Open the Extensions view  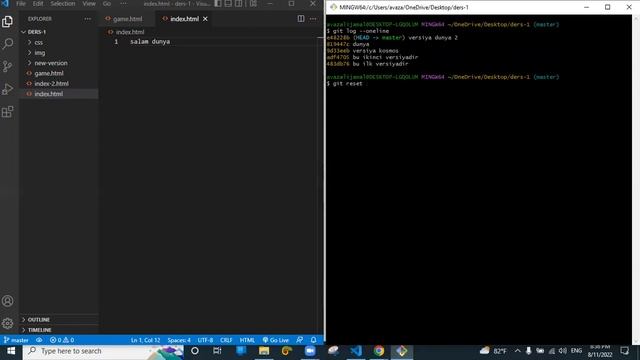7,111
